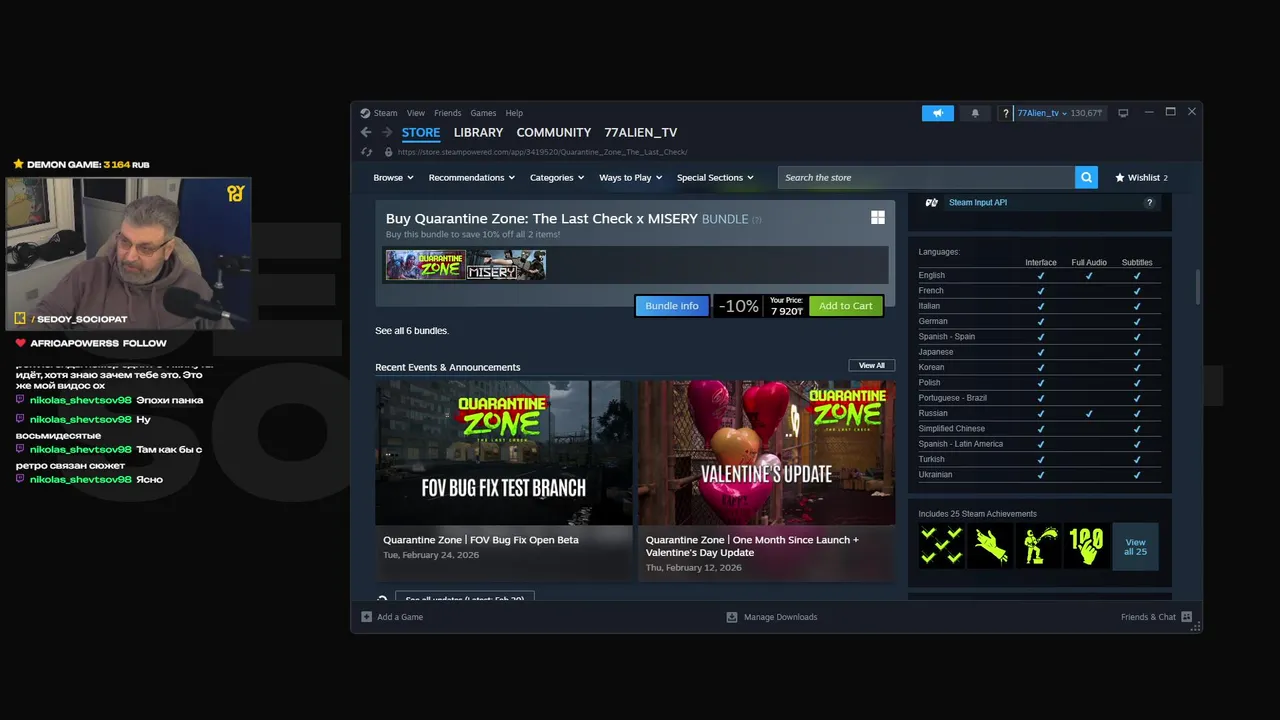1280x720 pixels.
Task: Click the MISERY bundle thumbnail
Action: point(506,265)
